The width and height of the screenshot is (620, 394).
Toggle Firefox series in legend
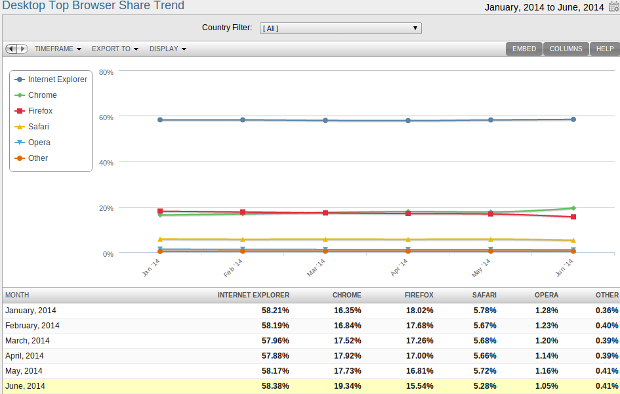[x=34, y=111]
